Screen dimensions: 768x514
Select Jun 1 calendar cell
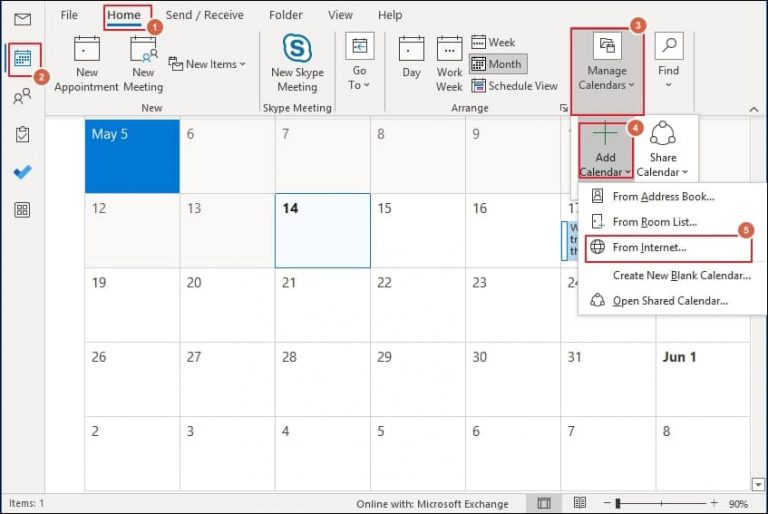pos(703,379)
